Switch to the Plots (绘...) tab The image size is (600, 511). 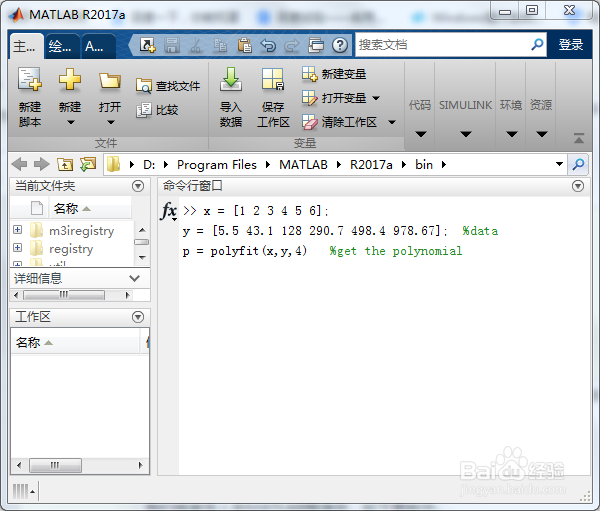point(61,46)
